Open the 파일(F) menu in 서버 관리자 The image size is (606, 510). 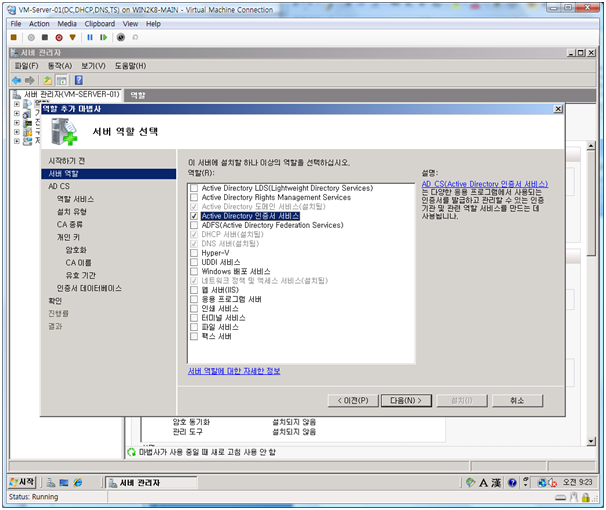26,66
